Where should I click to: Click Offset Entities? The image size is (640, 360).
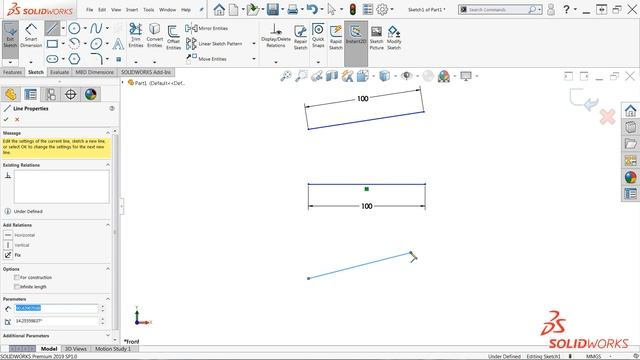(173, 37)
